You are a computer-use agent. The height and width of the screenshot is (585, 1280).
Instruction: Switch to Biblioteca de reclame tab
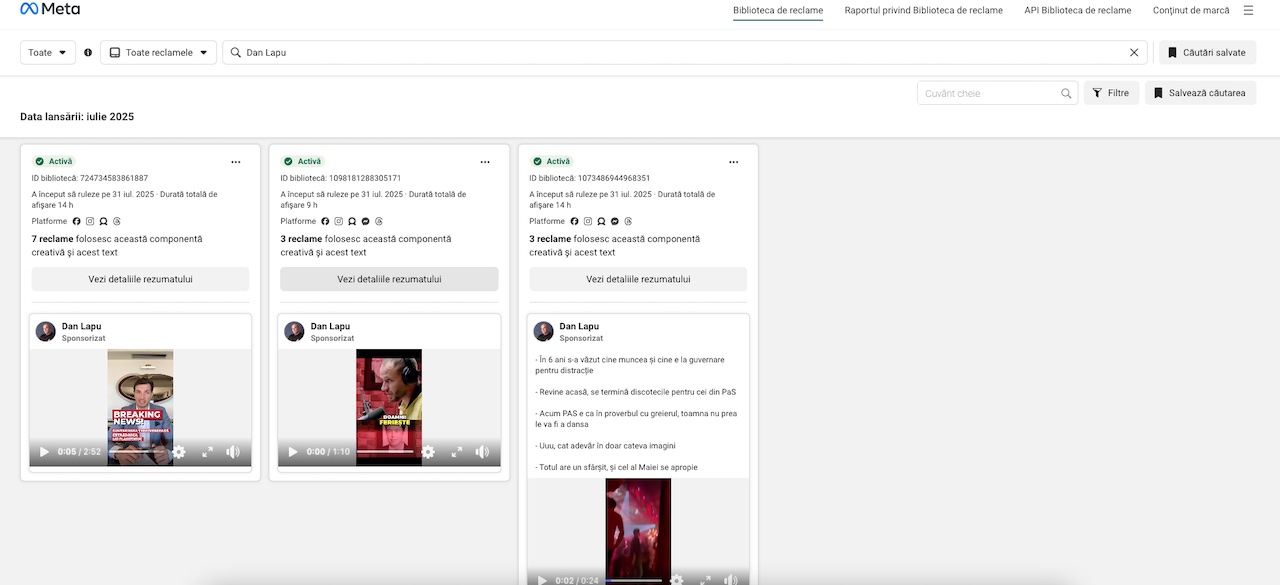click(x=778, y=10)
